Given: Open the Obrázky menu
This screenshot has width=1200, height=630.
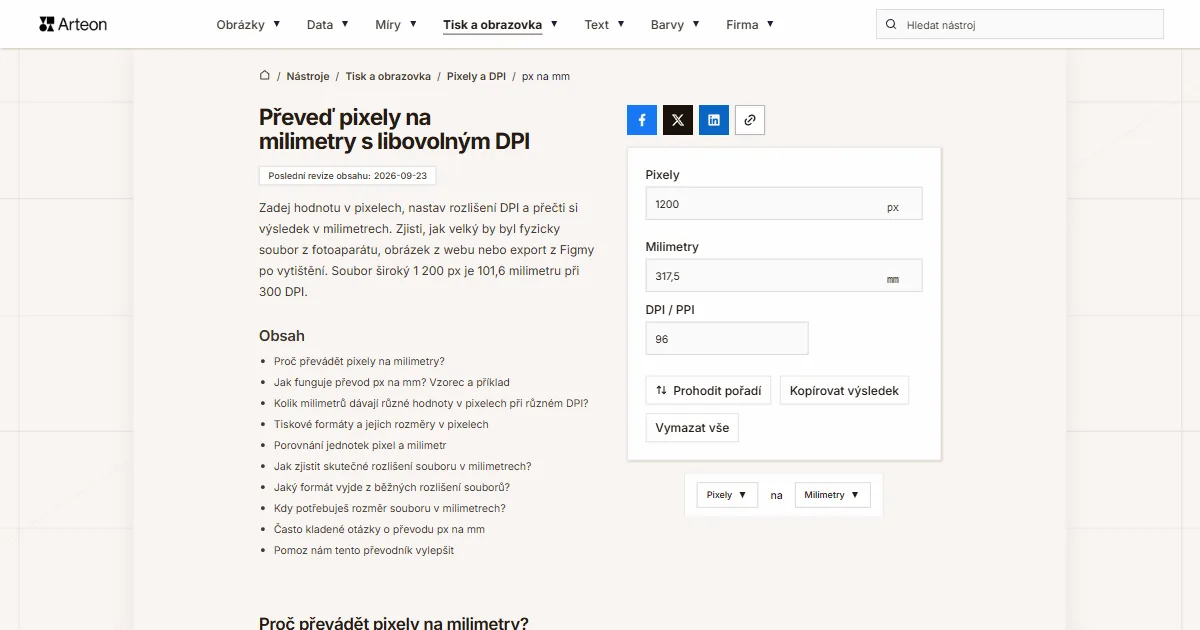Looking at the screenshot, I should (248, 24).
